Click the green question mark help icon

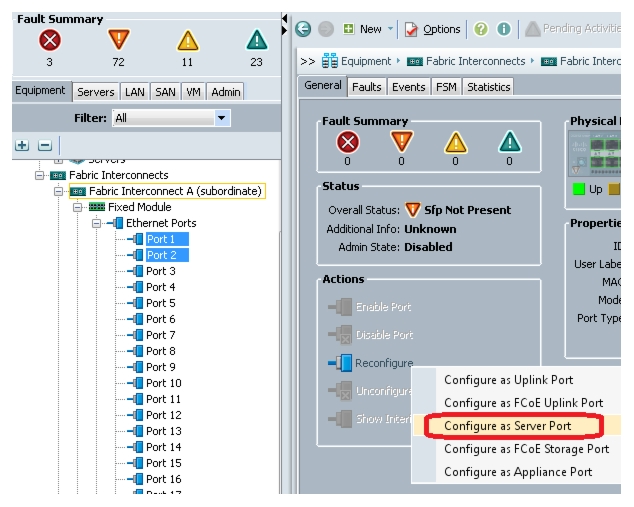[x=481, y=29]
